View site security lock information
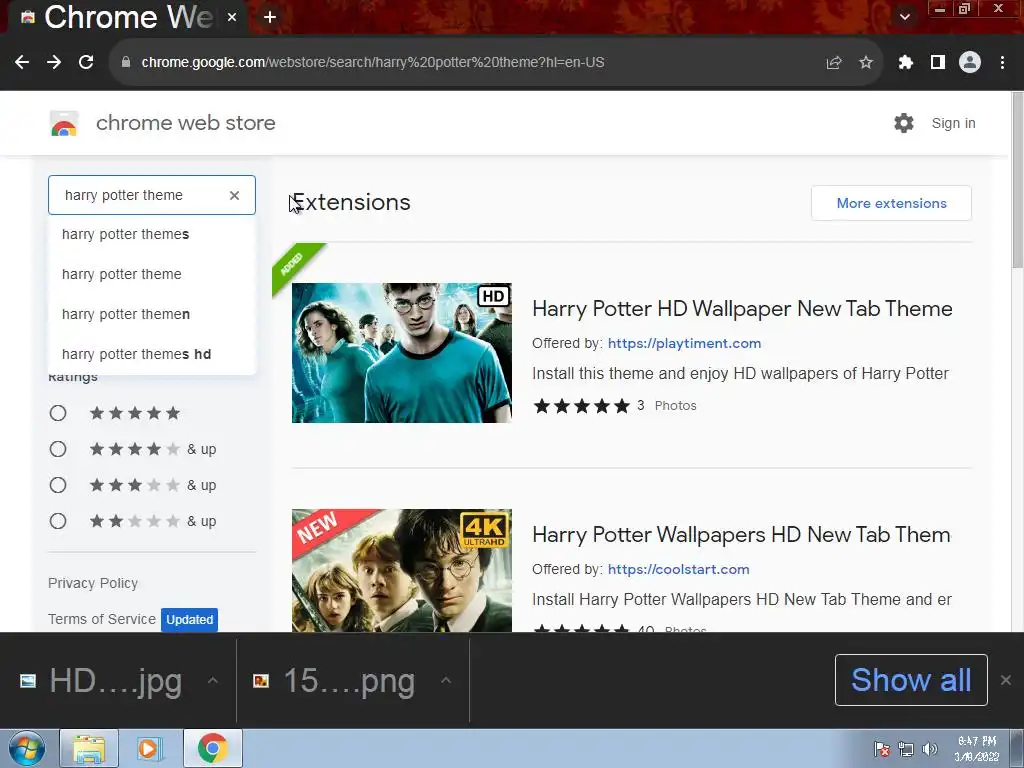The height and width of the screenshot is (768, 1024). pos(126,62)
